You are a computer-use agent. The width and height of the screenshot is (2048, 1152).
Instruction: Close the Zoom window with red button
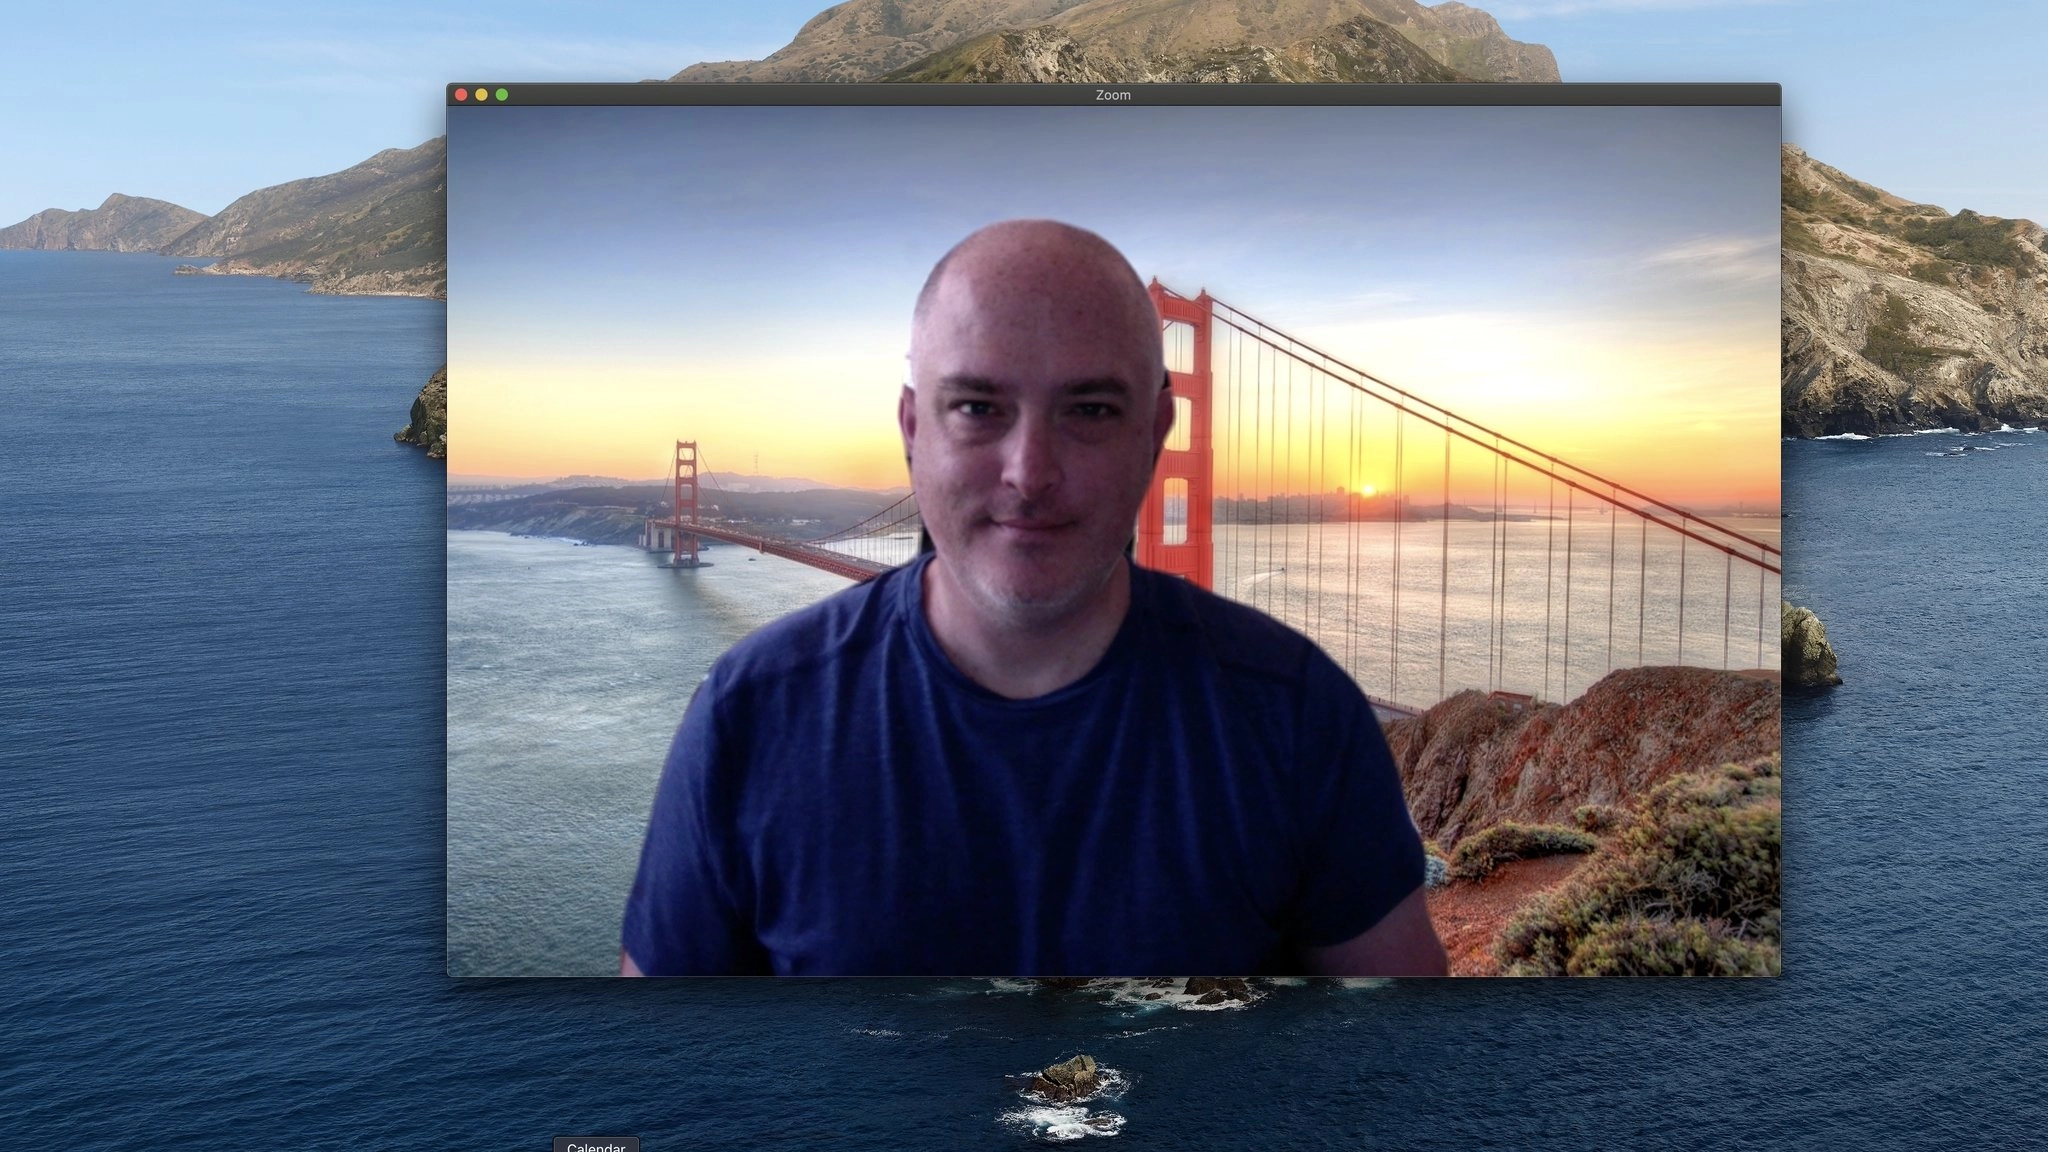tap(461, 95)
